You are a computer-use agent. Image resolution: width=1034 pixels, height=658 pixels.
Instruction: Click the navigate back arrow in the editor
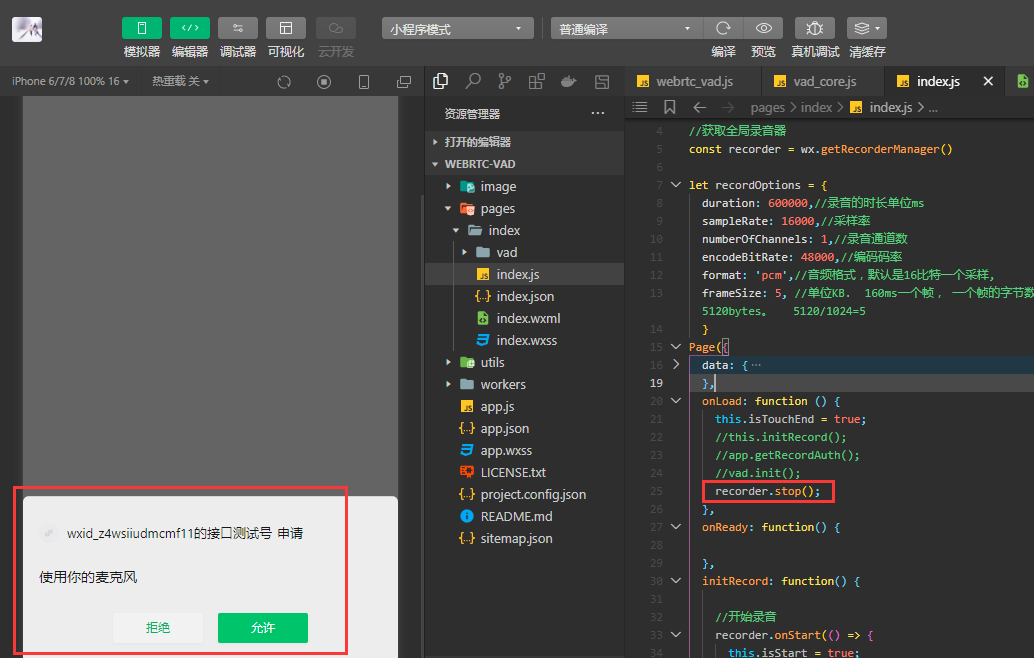click(700, 107)
